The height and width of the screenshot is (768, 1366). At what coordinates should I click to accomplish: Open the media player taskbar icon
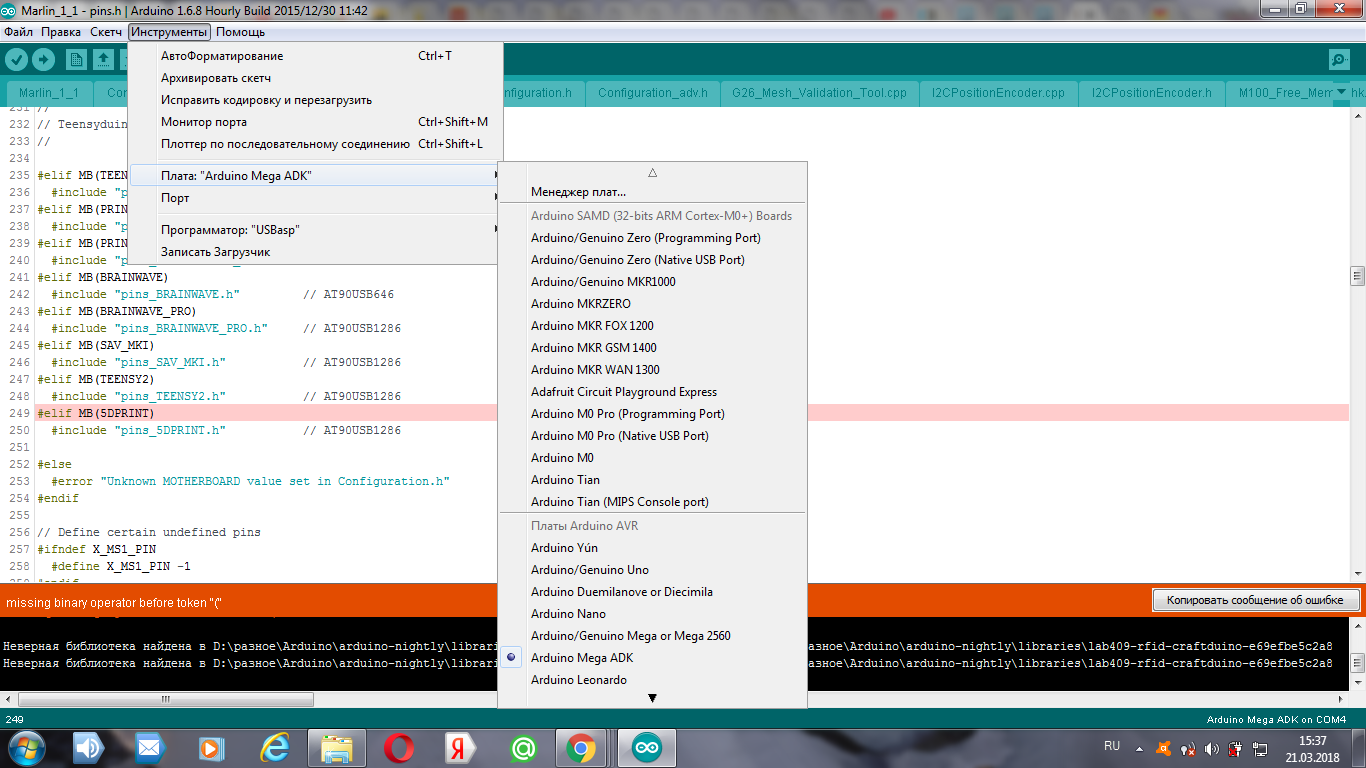211,748
